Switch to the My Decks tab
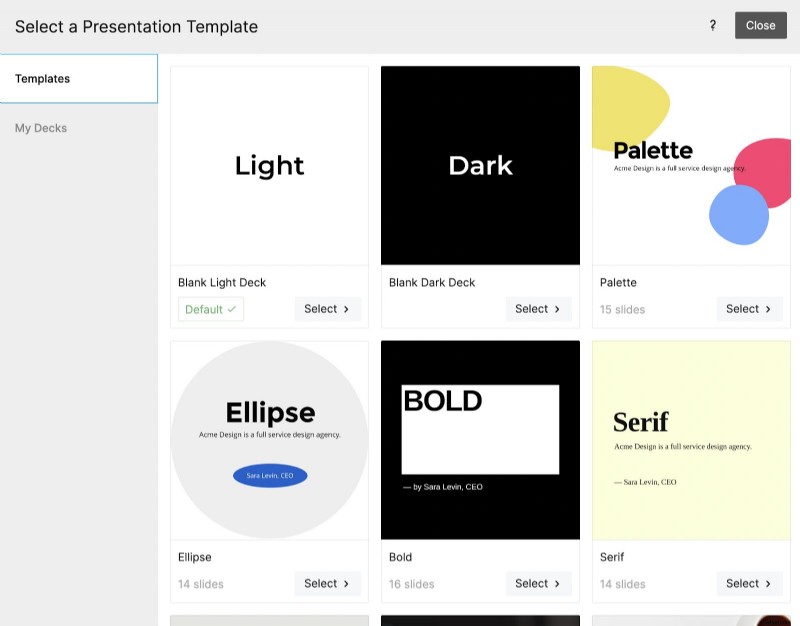Viewport: 800px width, 626px height. click(41, 128)
